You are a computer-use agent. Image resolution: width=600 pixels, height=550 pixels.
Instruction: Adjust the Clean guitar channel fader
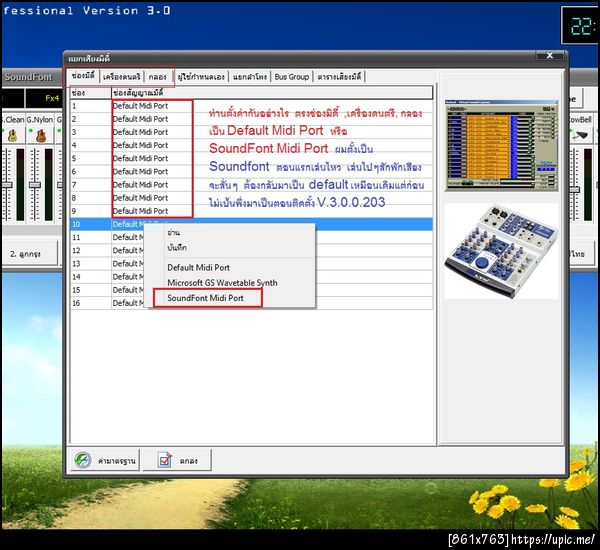(7, 185)
